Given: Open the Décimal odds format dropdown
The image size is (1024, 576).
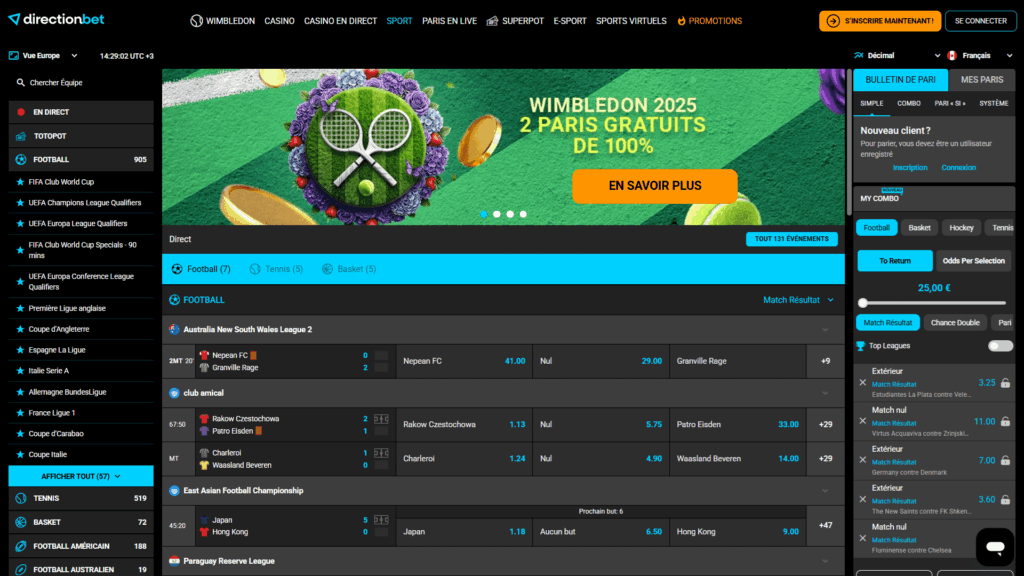Looking at the screenshot, I should point(897,56).
